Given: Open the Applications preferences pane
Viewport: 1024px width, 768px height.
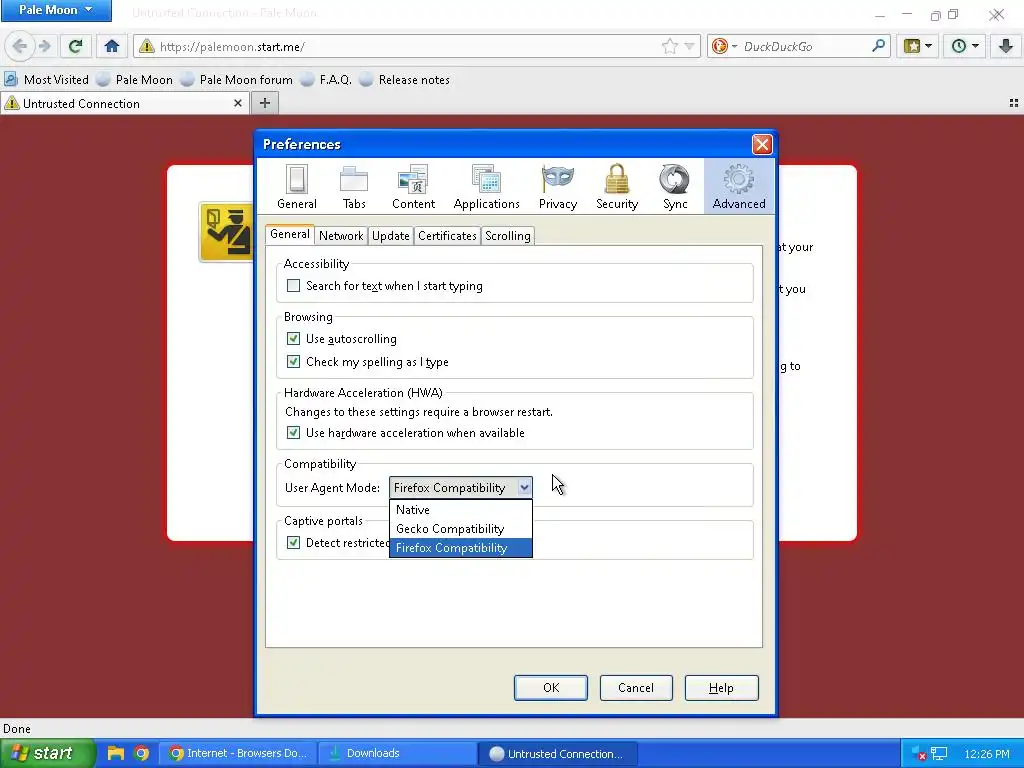Looking at the screenshot, I should coord(487,186).
